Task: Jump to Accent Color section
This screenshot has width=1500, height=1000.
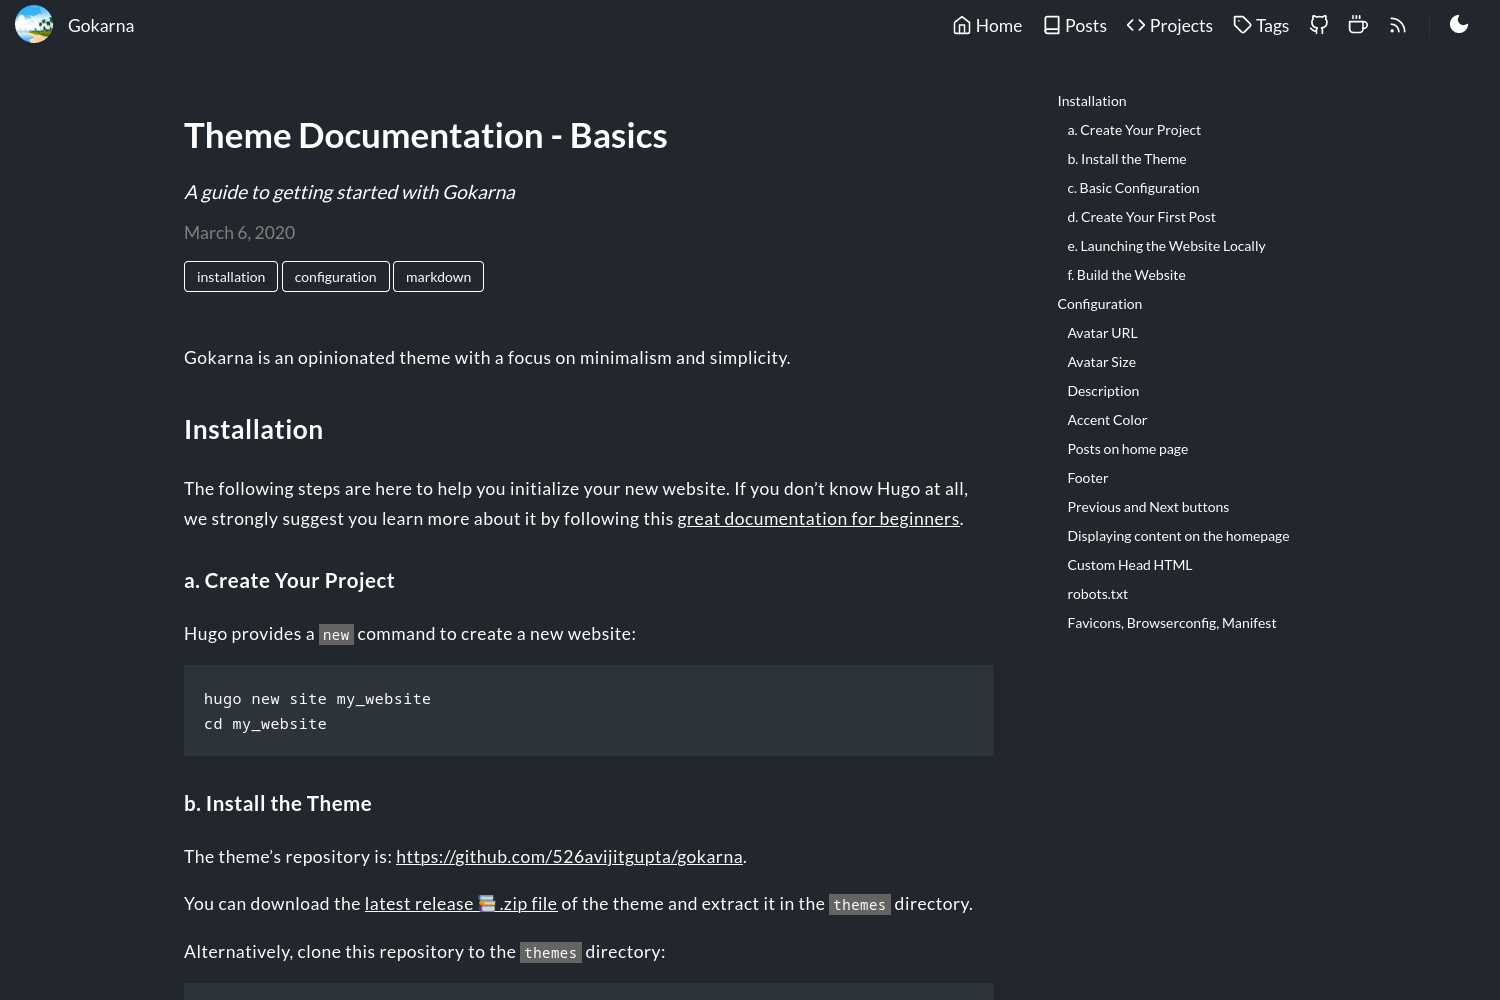Action: (1107, 420)
